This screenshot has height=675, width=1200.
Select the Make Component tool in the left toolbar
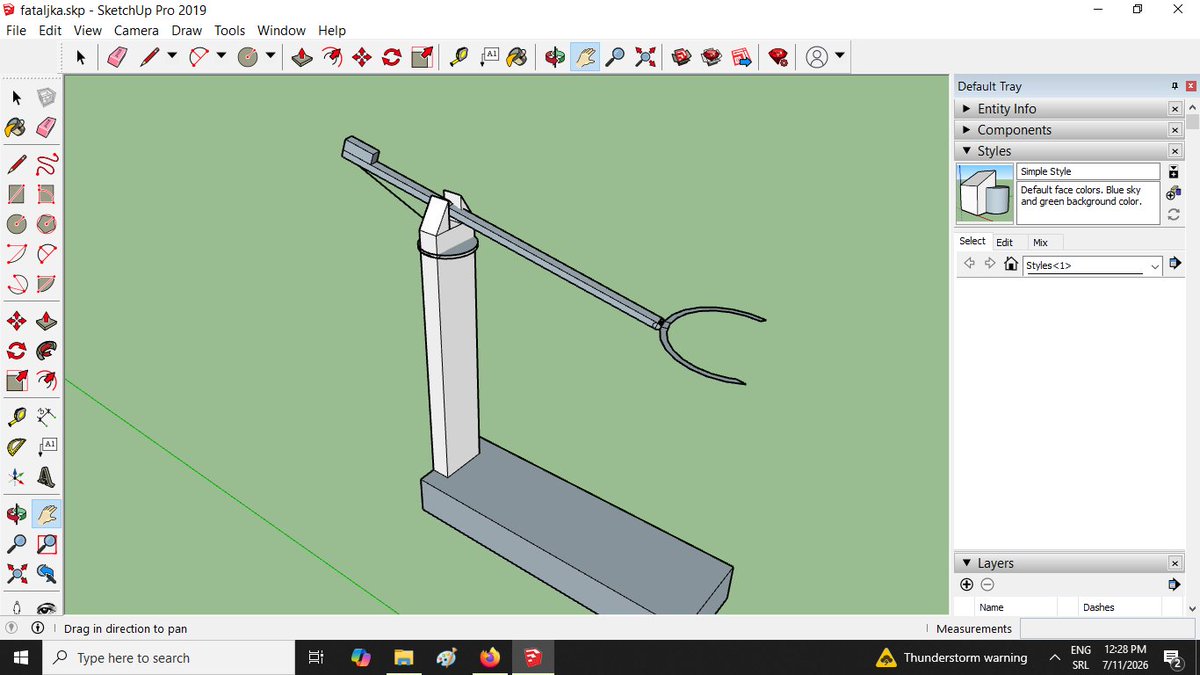pyautogui.click(x=46, y=97)
